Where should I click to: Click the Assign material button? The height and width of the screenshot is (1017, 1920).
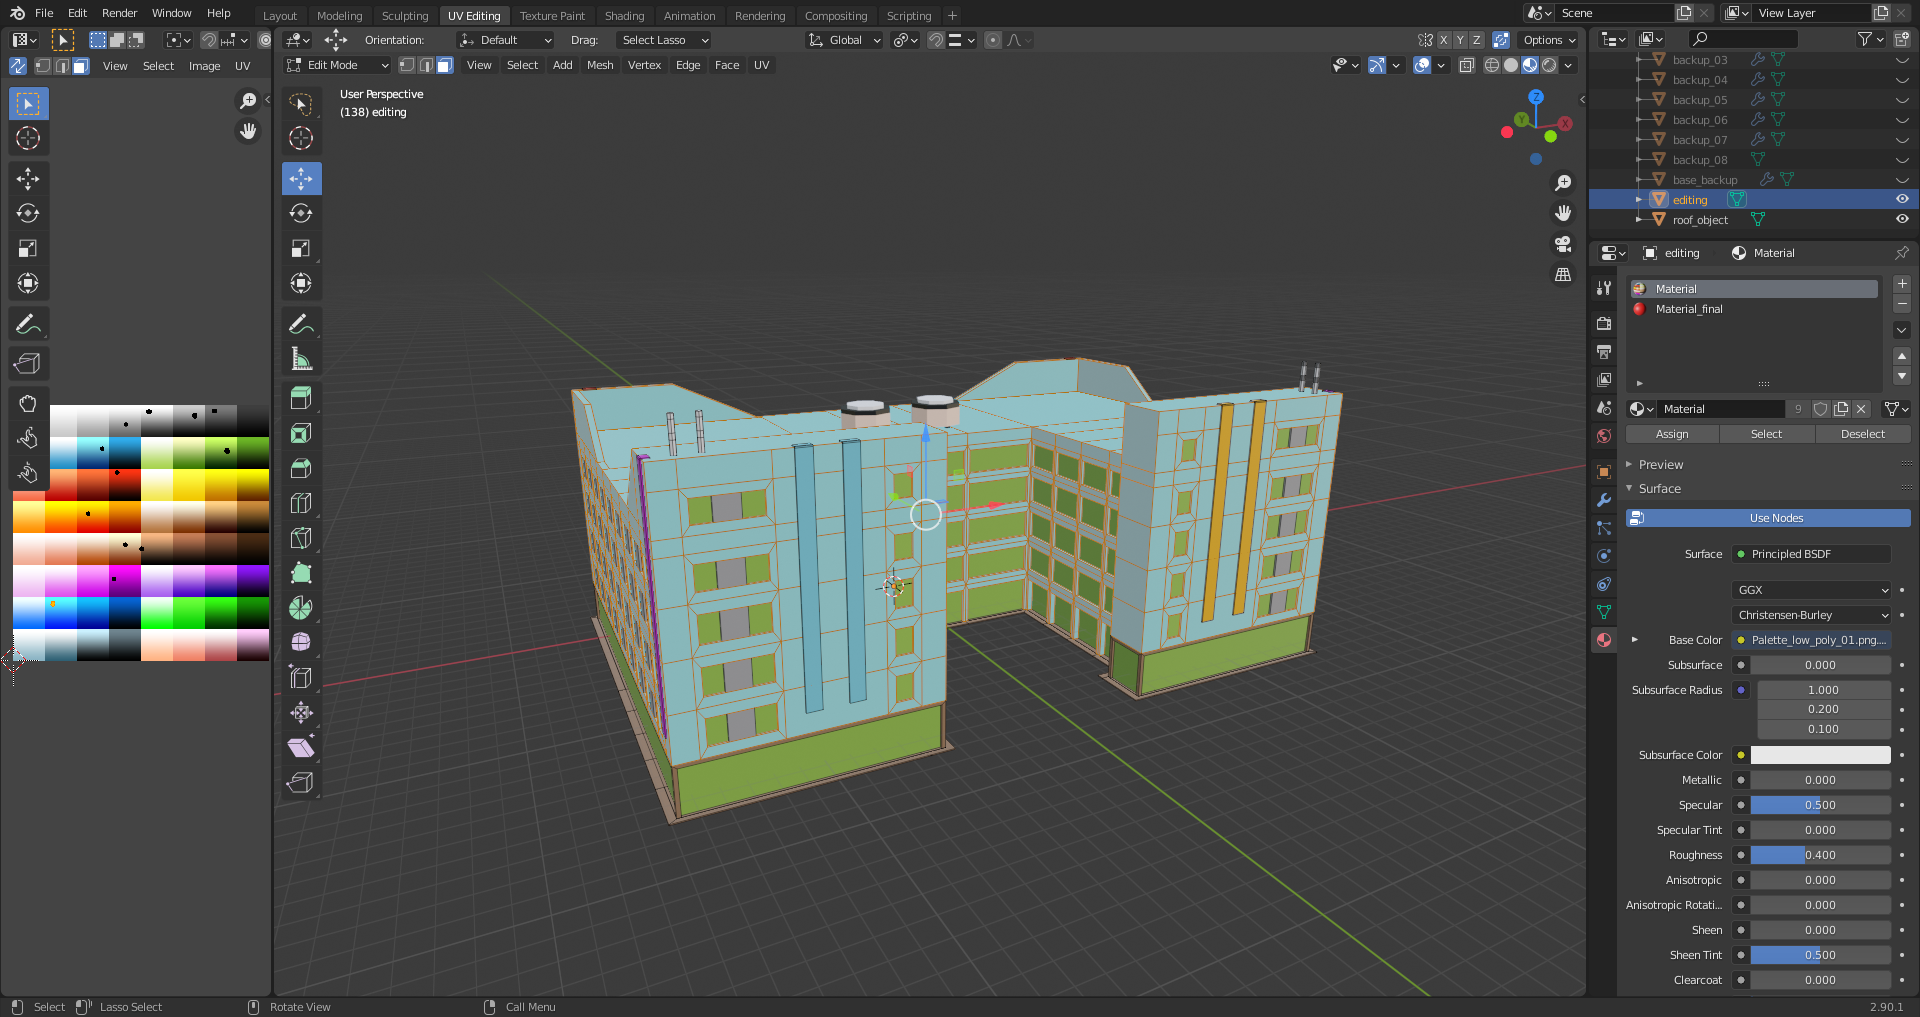(x=1672, y=434)
